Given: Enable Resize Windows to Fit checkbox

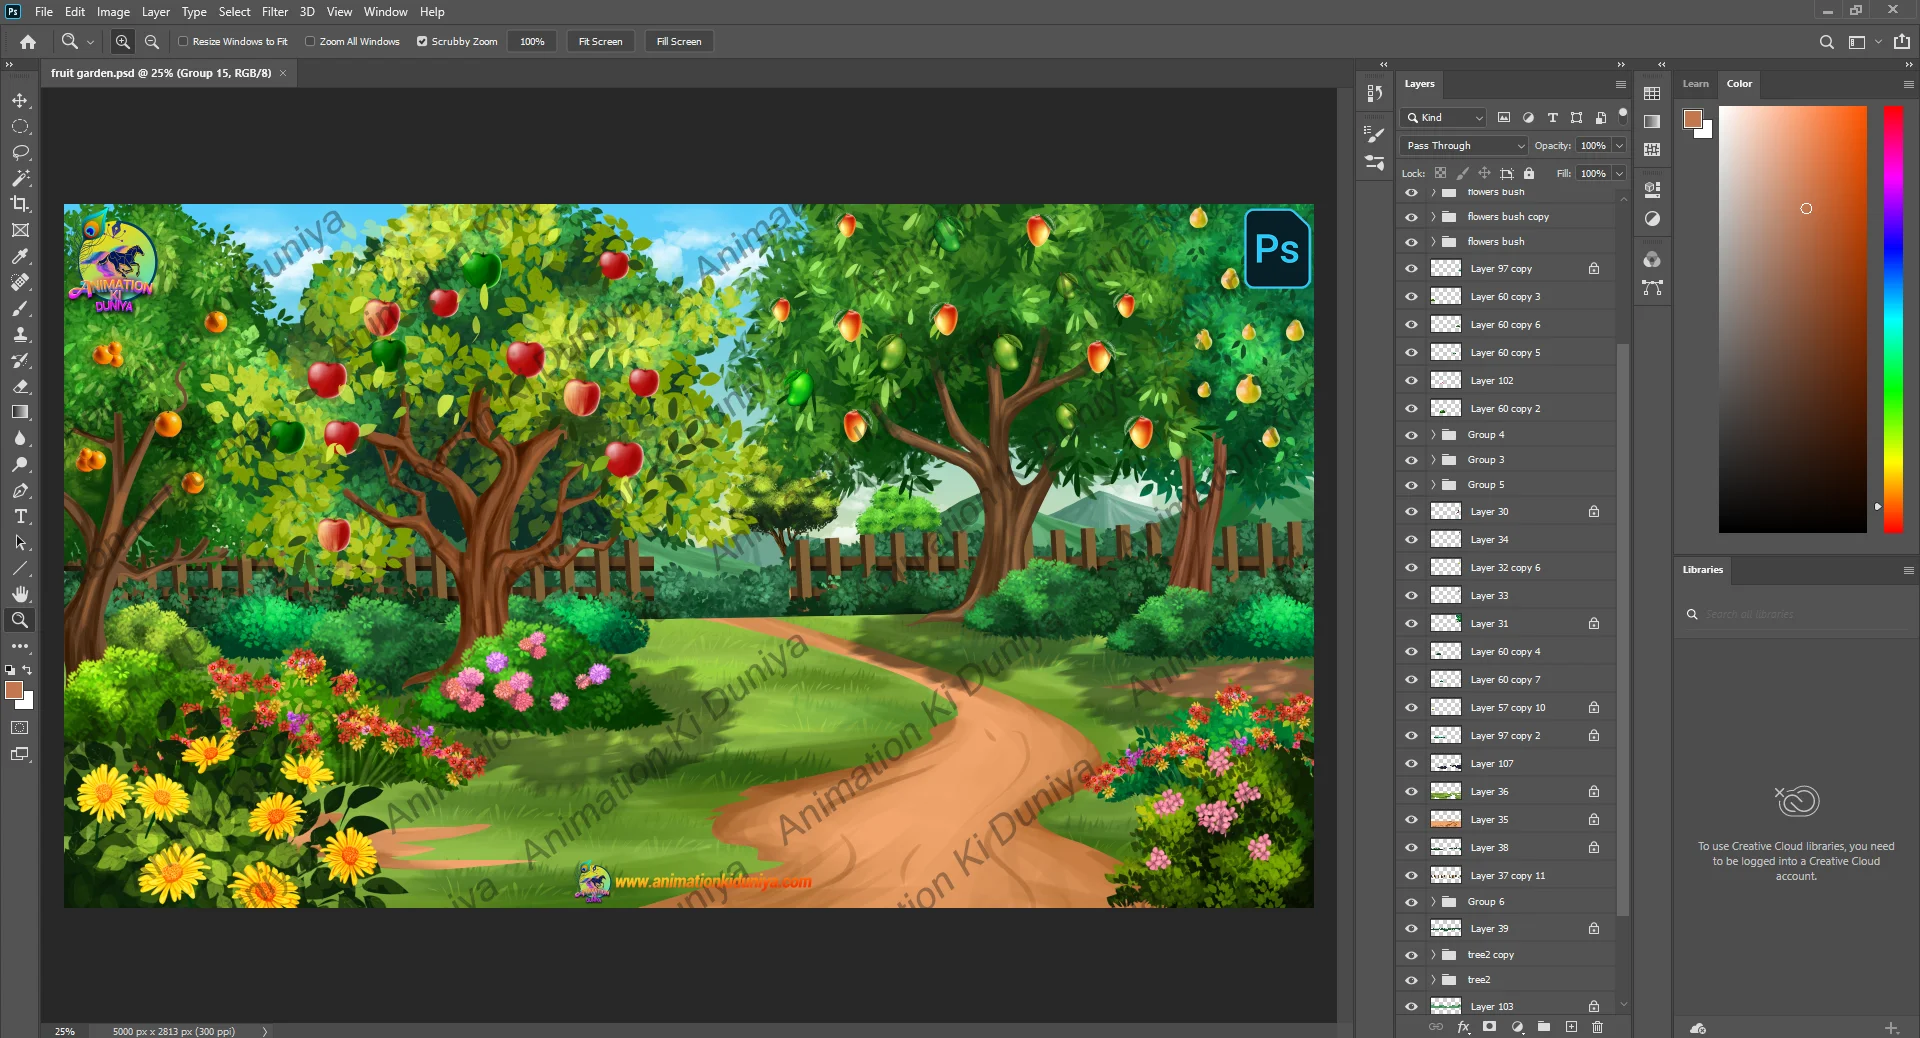Looking at the screenshot, I should pos(183,42).
